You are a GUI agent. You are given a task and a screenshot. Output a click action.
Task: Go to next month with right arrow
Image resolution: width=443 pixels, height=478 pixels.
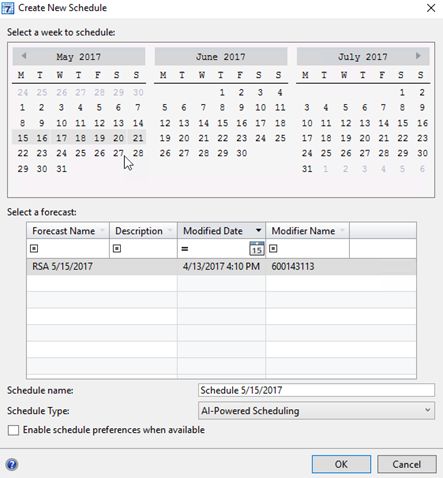(418, 56)
